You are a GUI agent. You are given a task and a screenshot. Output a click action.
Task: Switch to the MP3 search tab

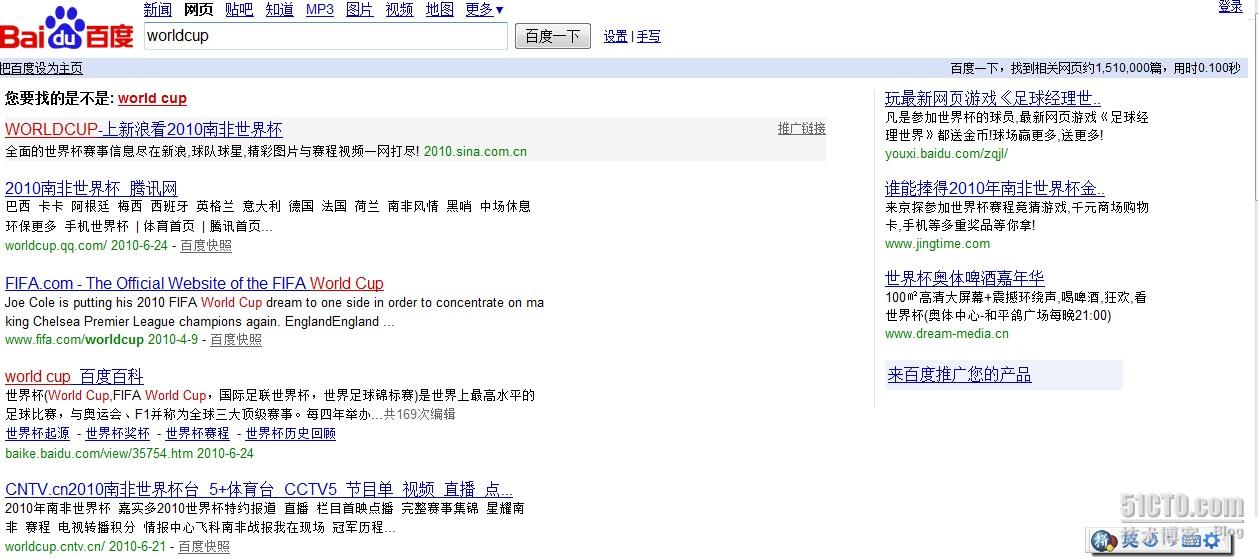(320, 9)
